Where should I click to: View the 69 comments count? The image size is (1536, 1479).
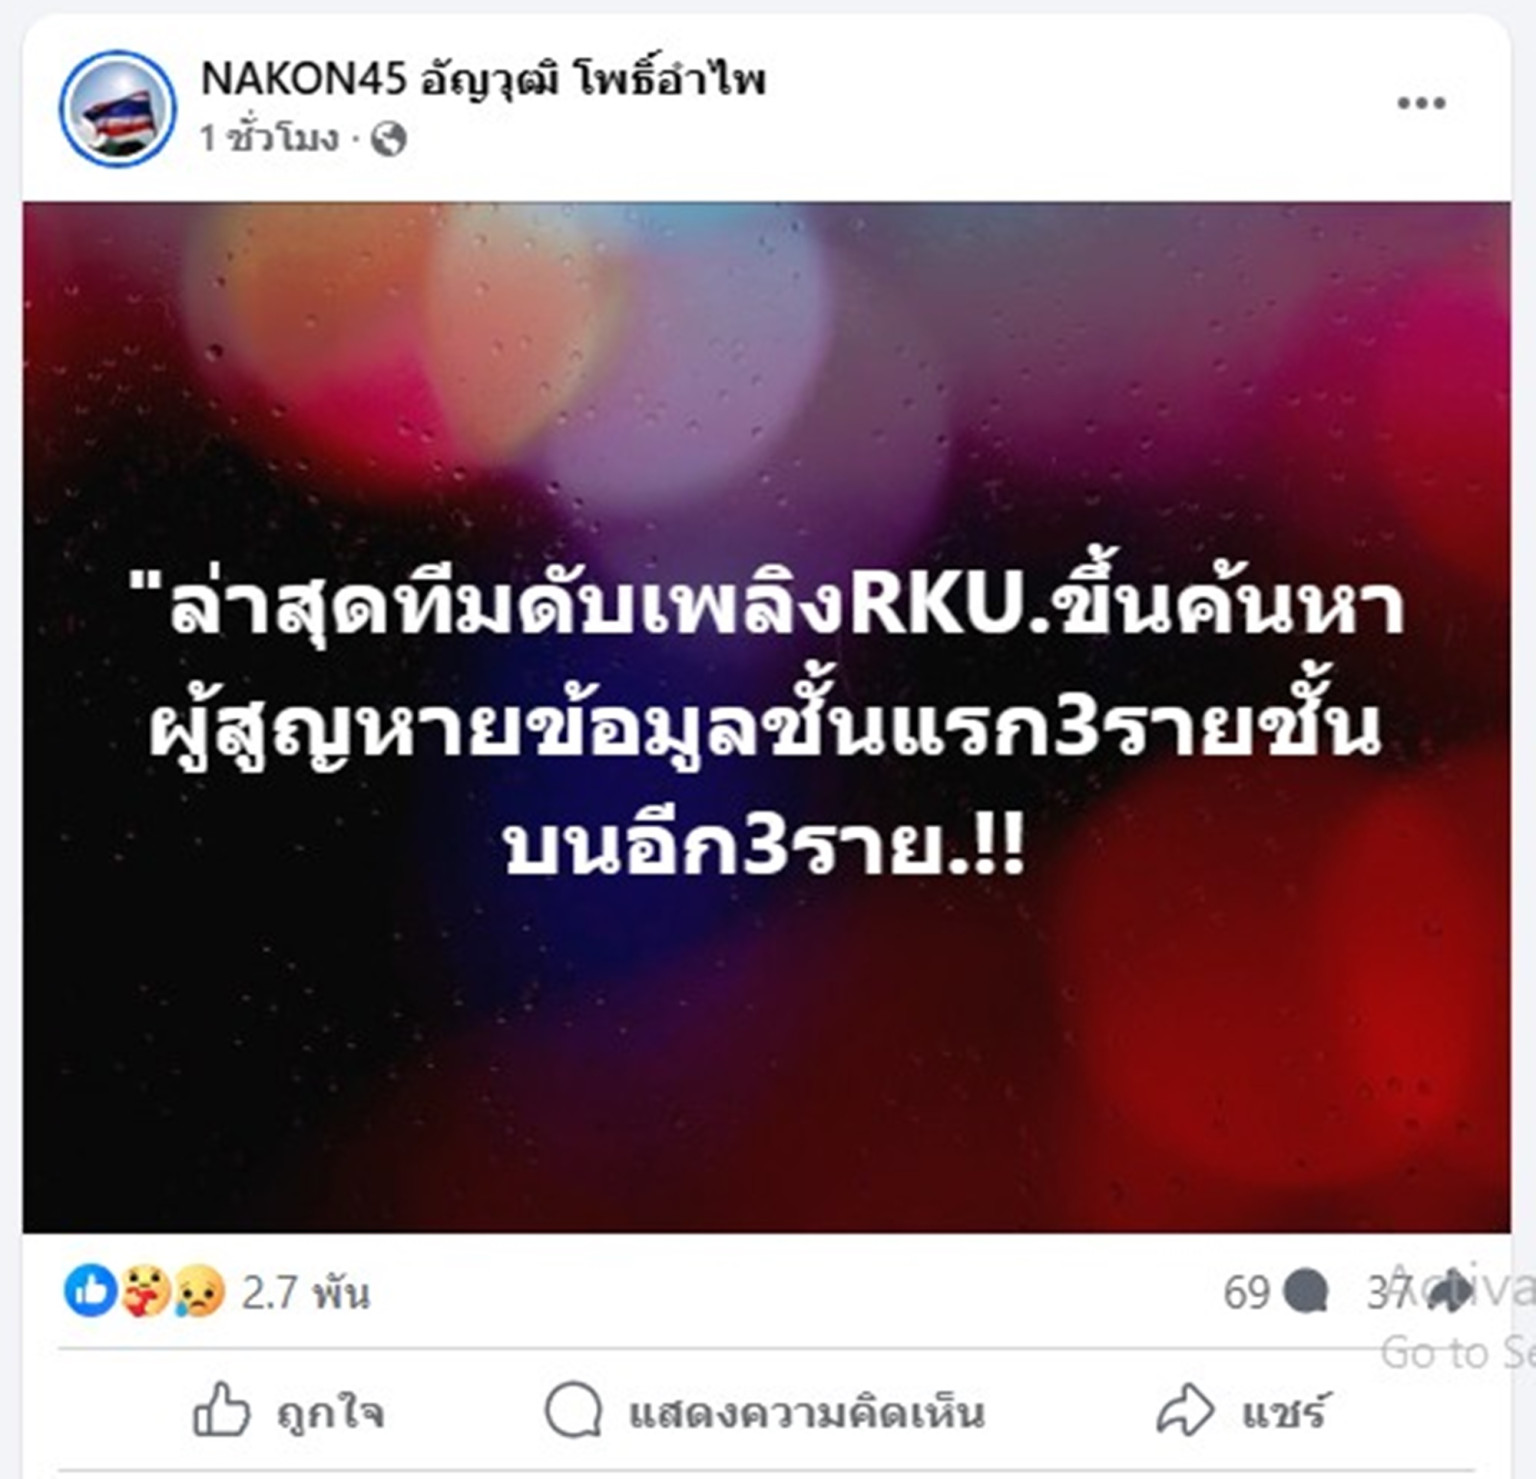[x=1246, y=1292]
